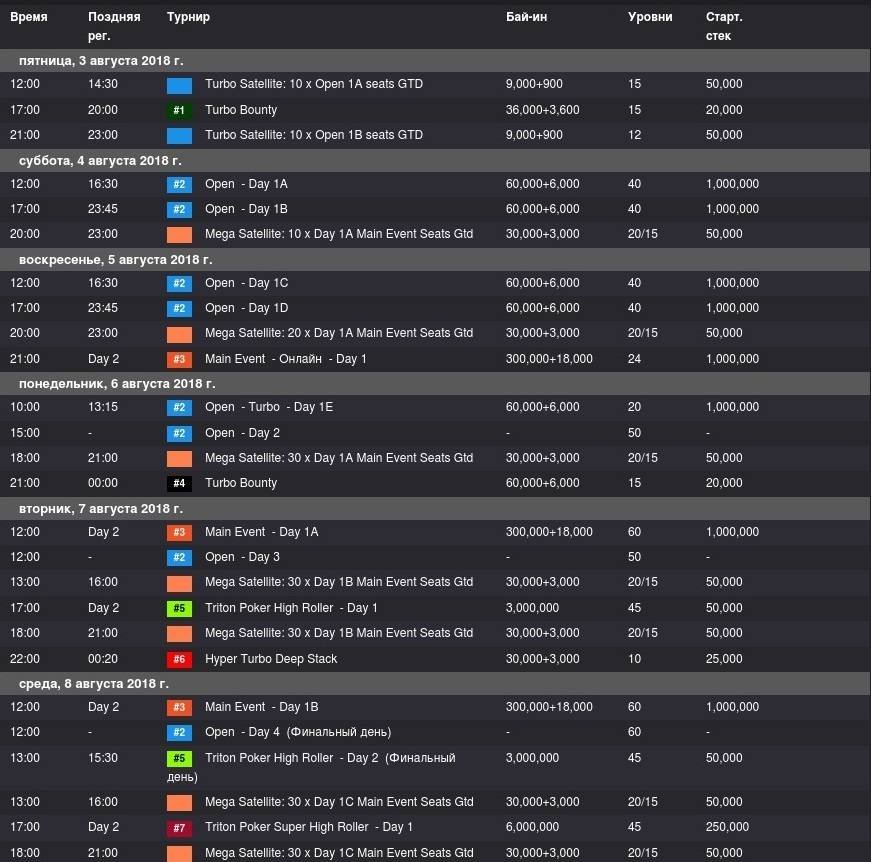Click the Время column header
Viewport: 871px width, 862px height.
[29, 18]
